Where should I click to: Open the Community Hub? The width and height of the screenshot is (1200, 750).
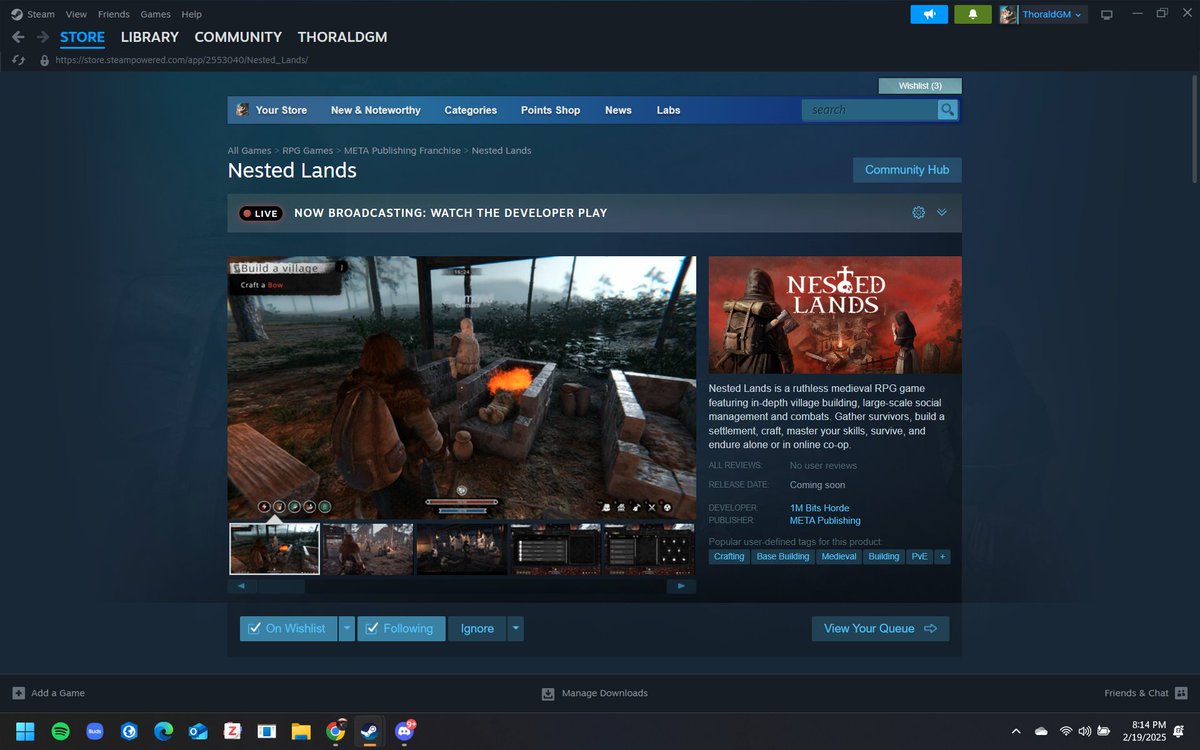(x=906, y=169)
